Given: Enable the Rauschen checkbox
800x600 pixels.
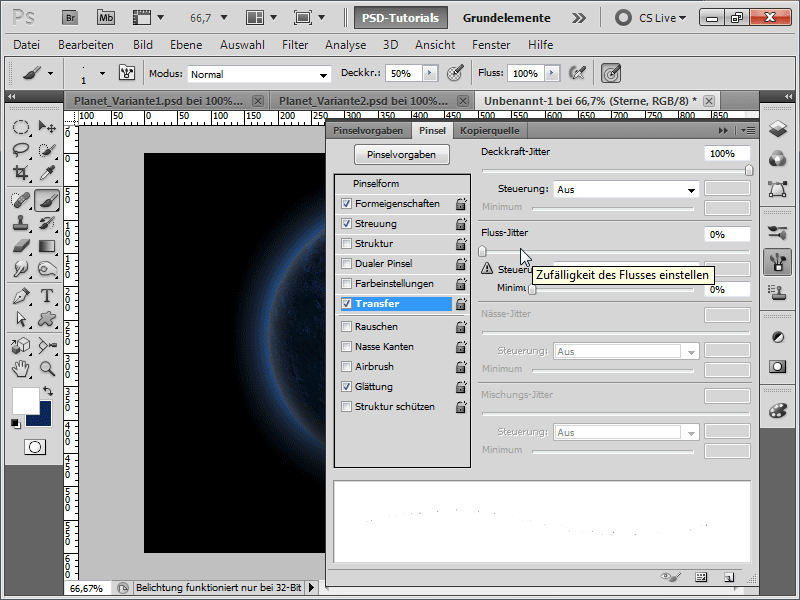Looking at the screenshot, I should (346, 327).
